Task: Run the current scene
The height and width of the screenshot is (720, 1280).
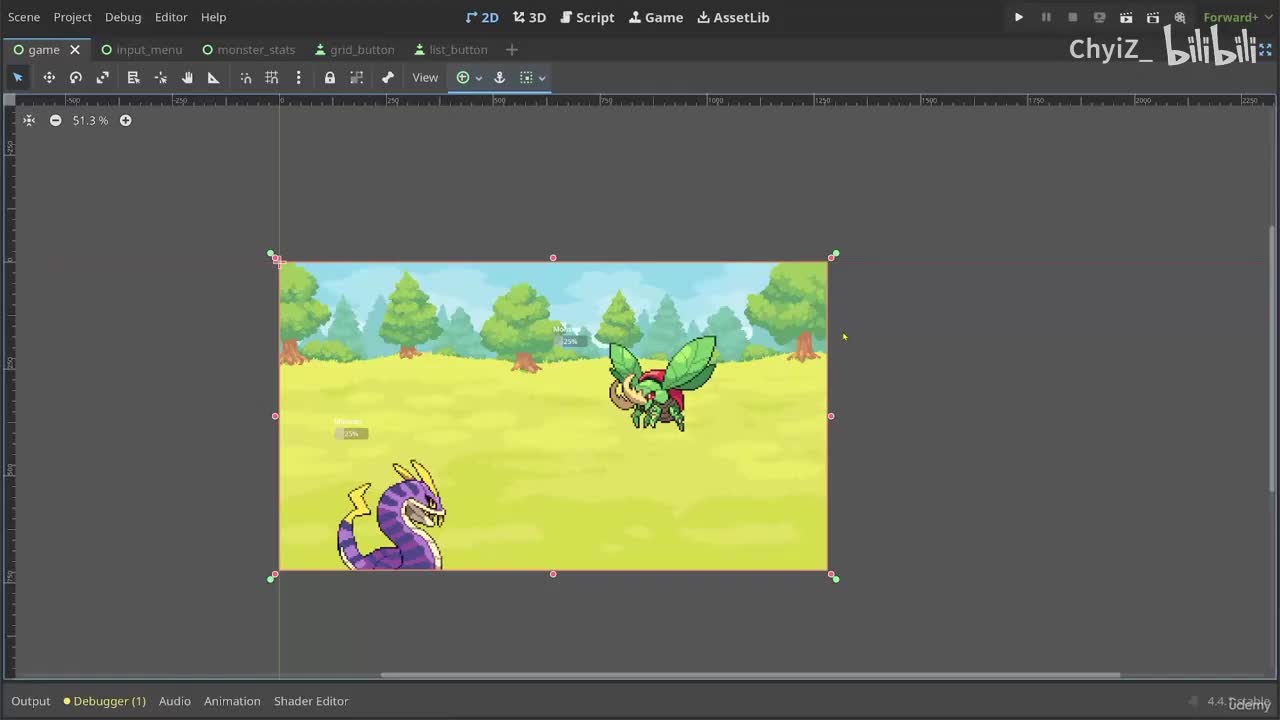Action: click(x=1126, y=17)
